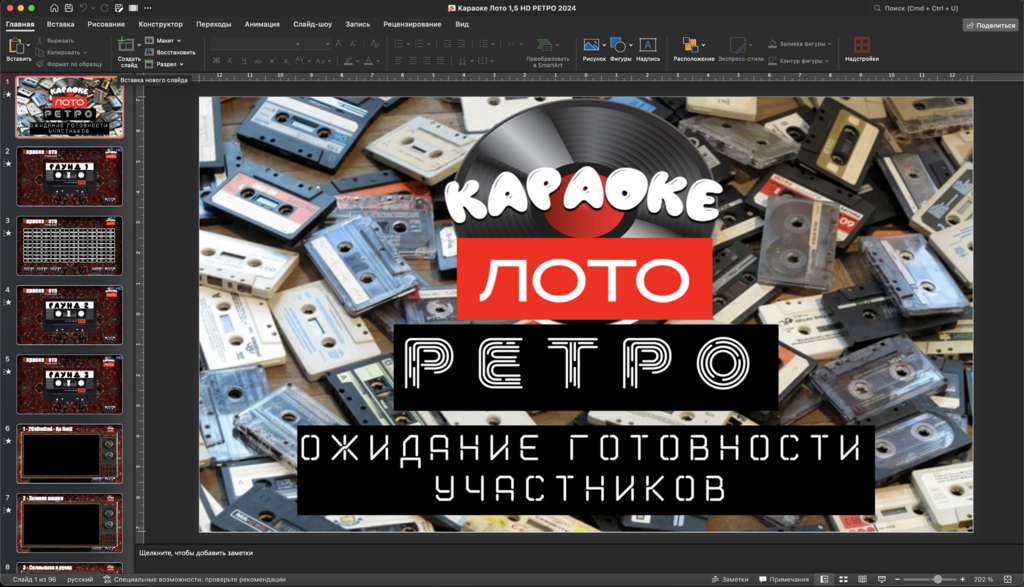The width and height of the screenshot is (1024, 587).
Task: Open the three-dots more commands menu
Action: click(x=148, y=8)
